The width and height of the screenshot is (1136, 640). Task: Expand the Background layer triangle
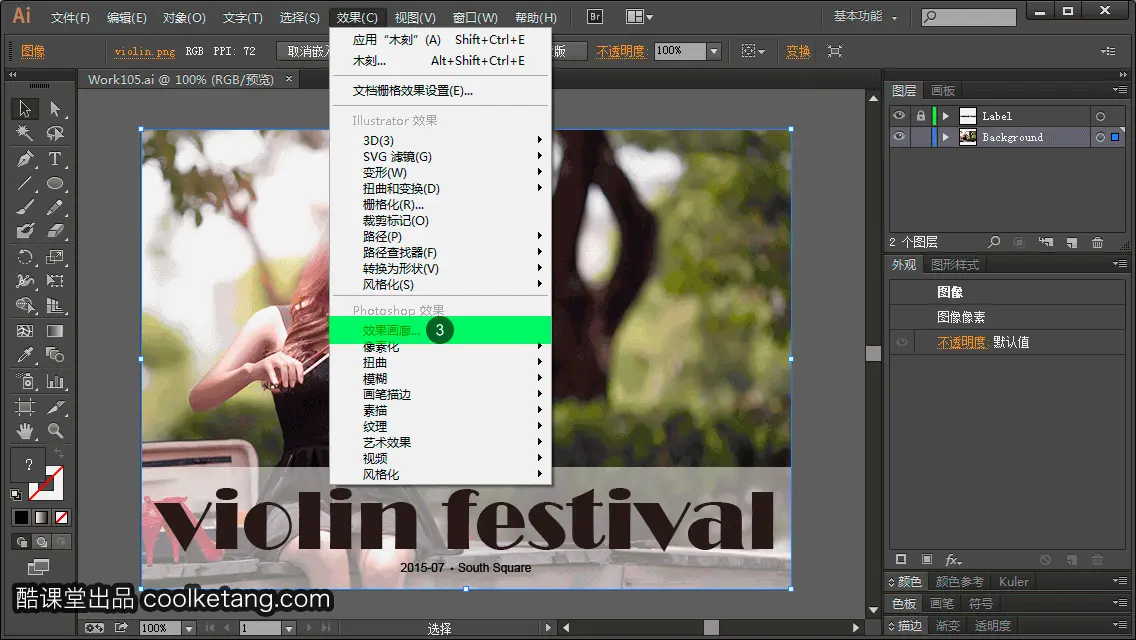tap(945, 137)
